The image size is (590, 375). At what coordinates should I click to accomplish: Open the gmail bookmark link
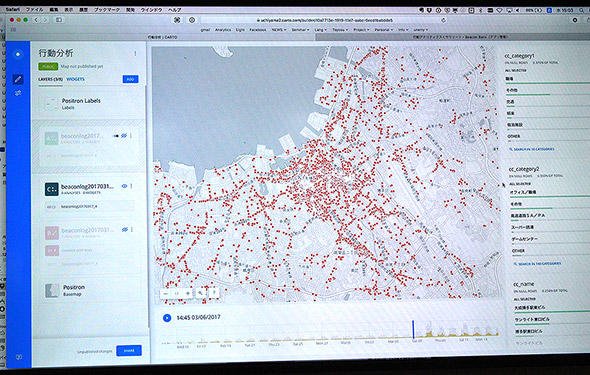(x=205, y=29)
